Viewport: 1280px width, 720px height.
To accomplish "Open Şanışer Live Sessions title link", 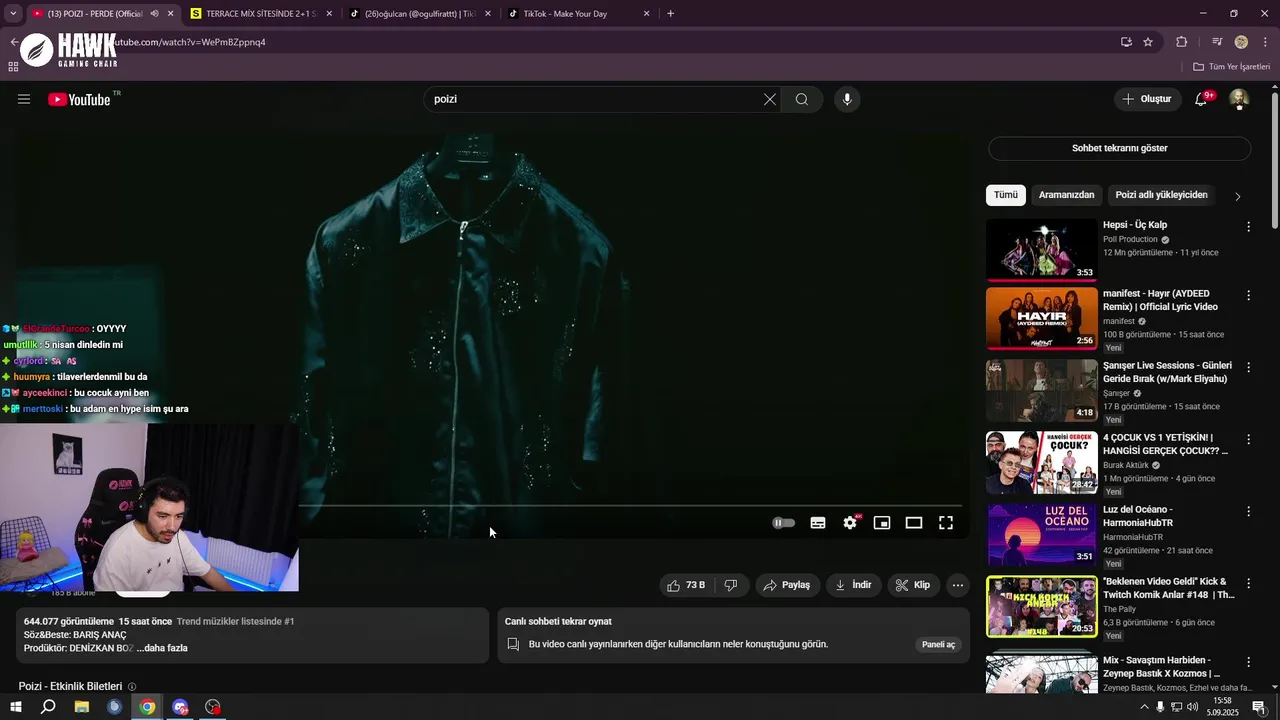I will [x=1167, y=372].
